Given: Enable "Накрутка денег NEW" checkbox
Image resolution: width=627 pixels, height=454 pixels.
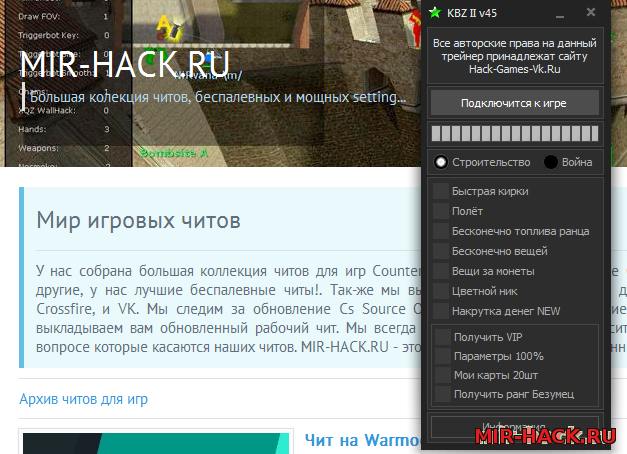Looking at the screenshot, I should pyautogui.click(x=441, y=311).
